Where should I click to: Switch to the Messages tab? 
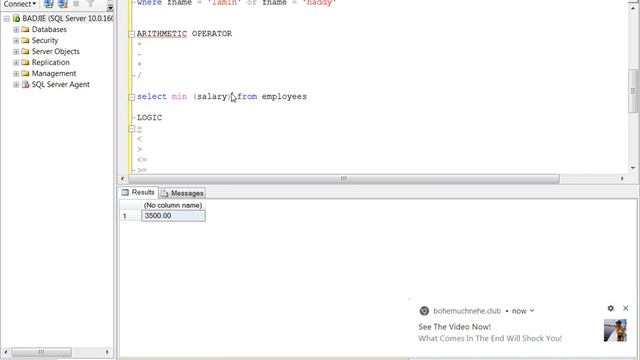point(182,193)
